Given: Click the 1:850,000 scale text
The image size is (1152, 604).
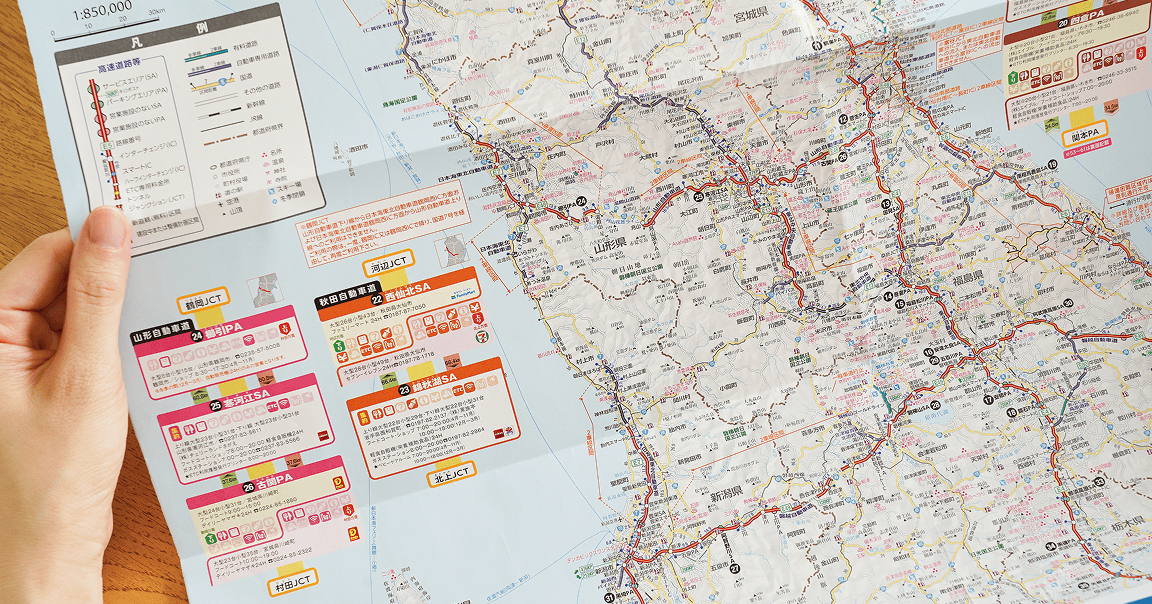Looking at the screenshot, I should (x=101, y=7).
